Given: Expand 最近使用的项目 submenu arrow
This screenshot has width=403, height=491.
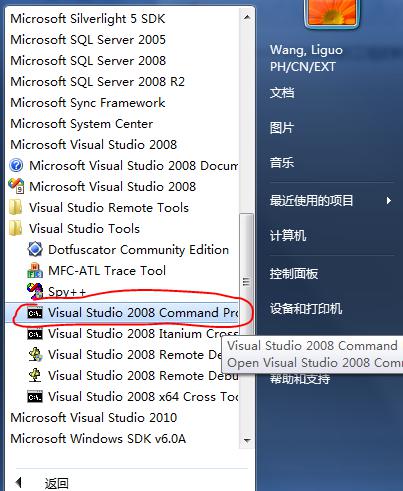Looking at the screenshot, I should pos(389,201).
